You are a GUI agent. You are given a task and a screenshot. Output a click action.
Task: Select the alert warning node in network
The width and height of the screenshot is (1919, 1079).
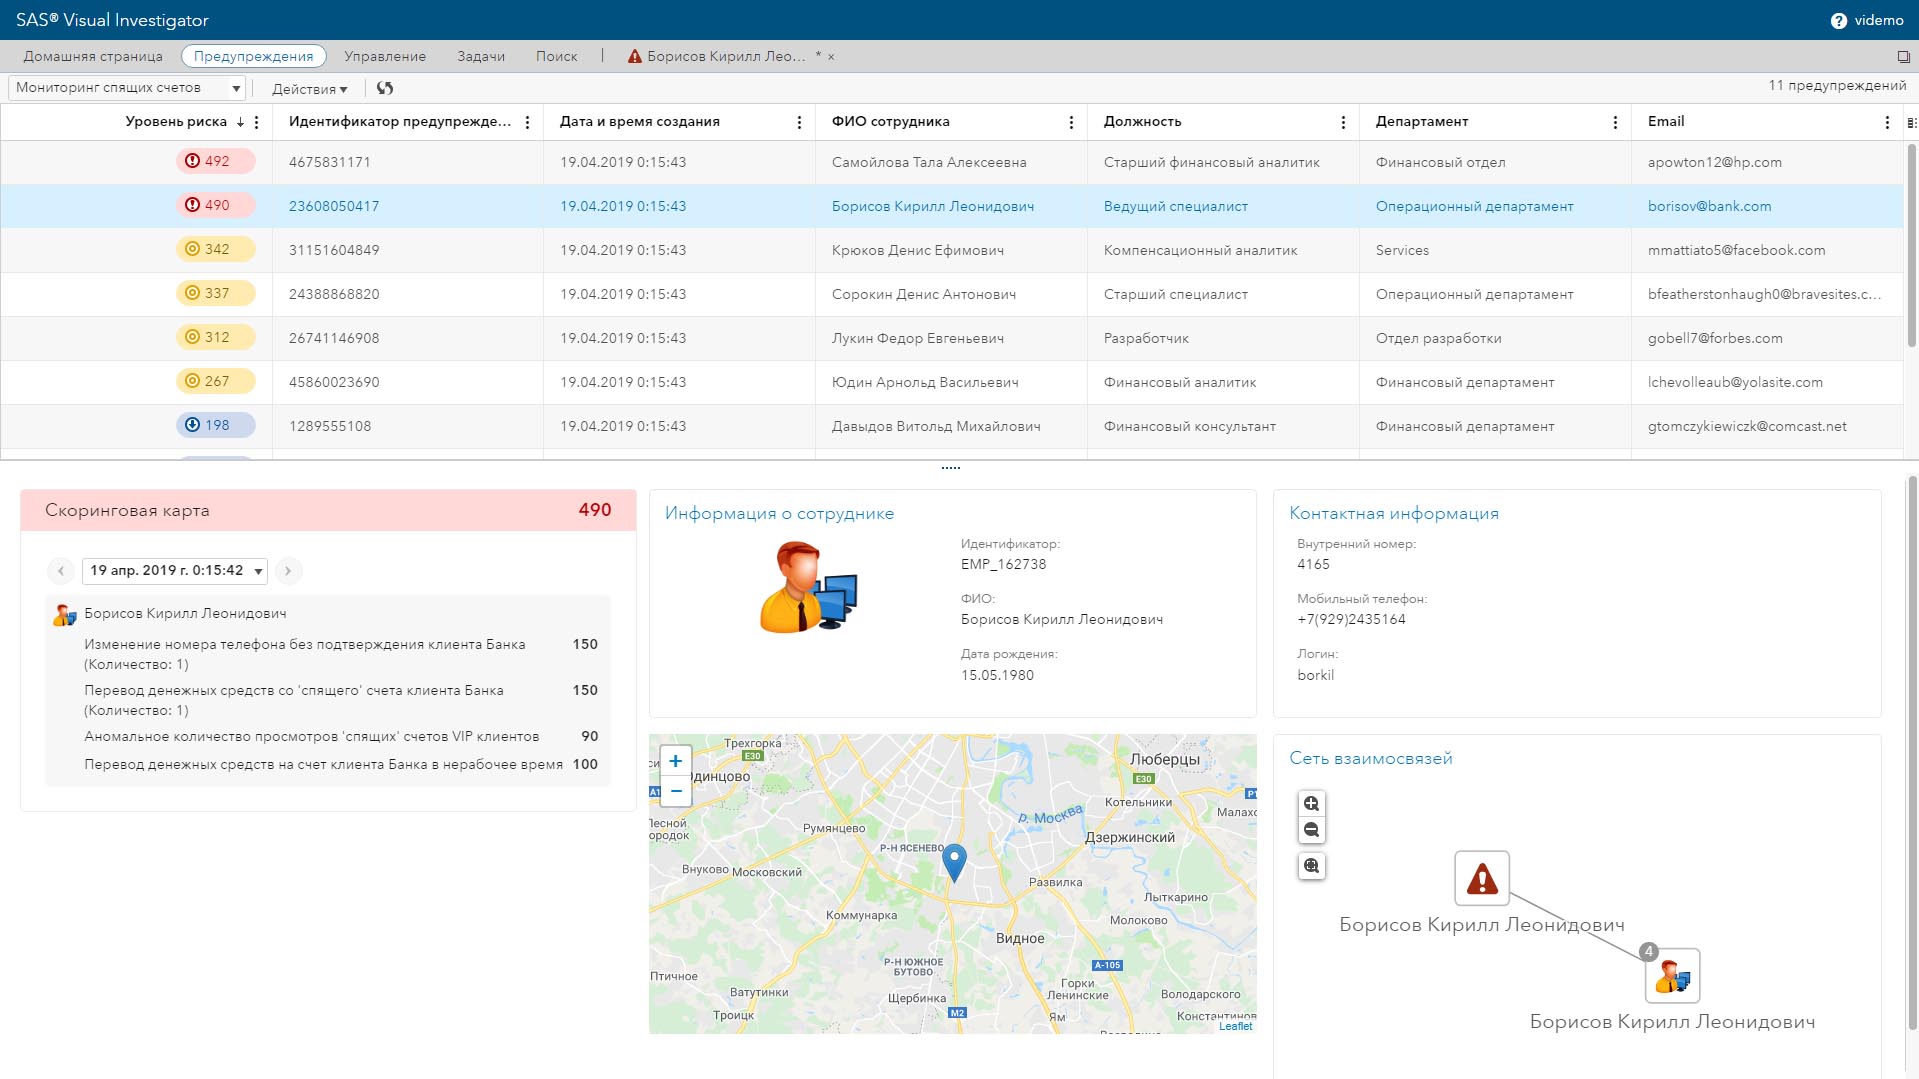point(1481,879)
